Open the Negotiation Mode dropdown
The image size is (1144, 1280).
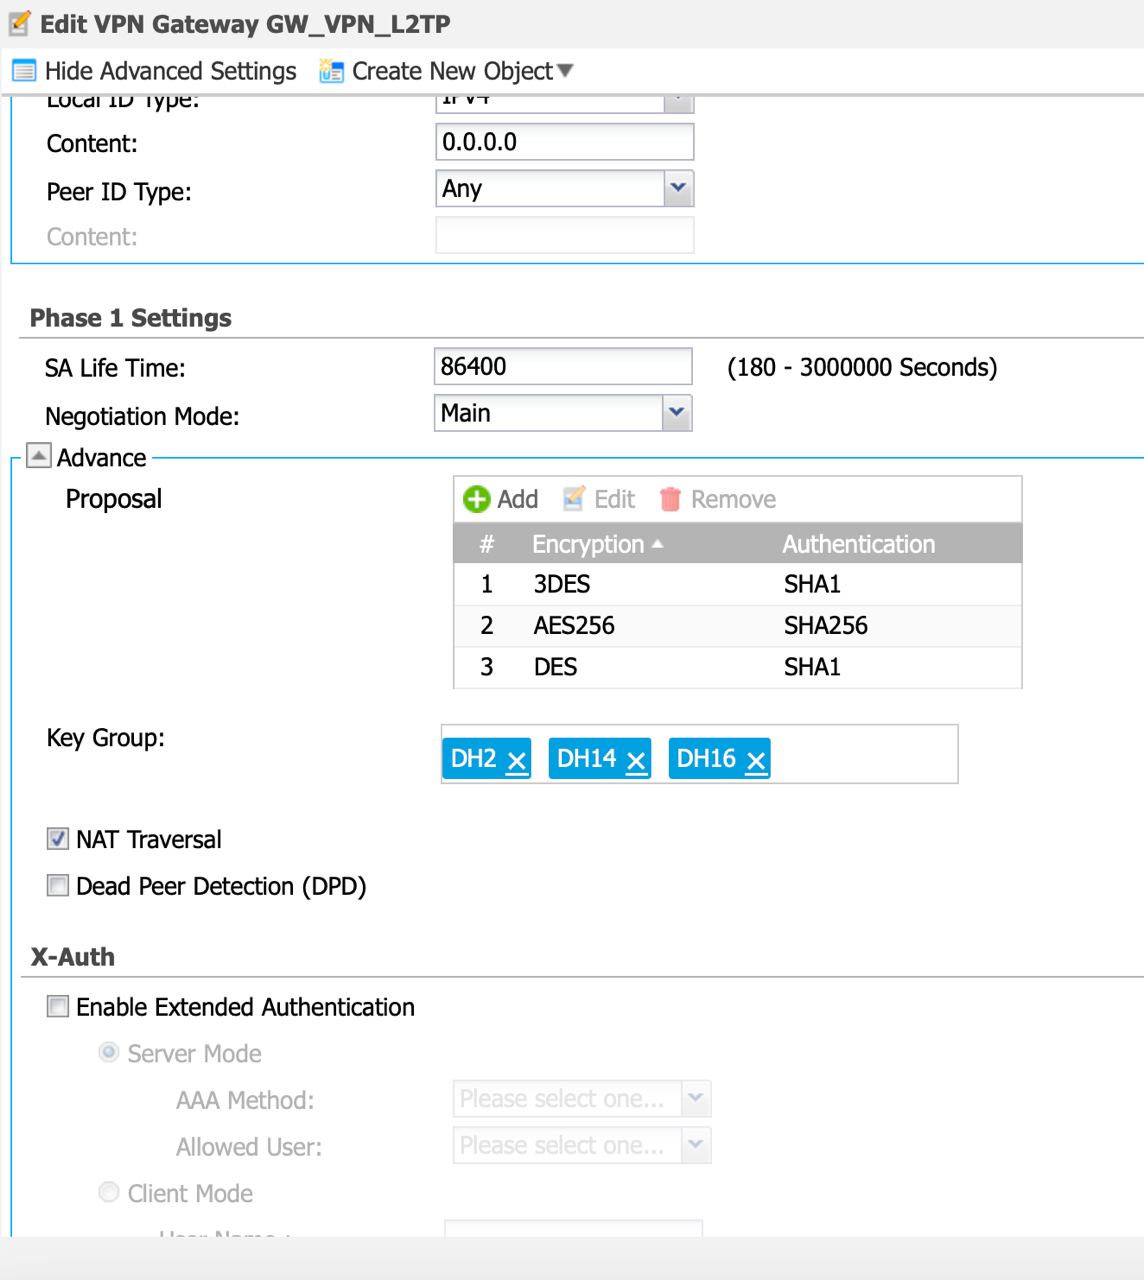(677, 413)
